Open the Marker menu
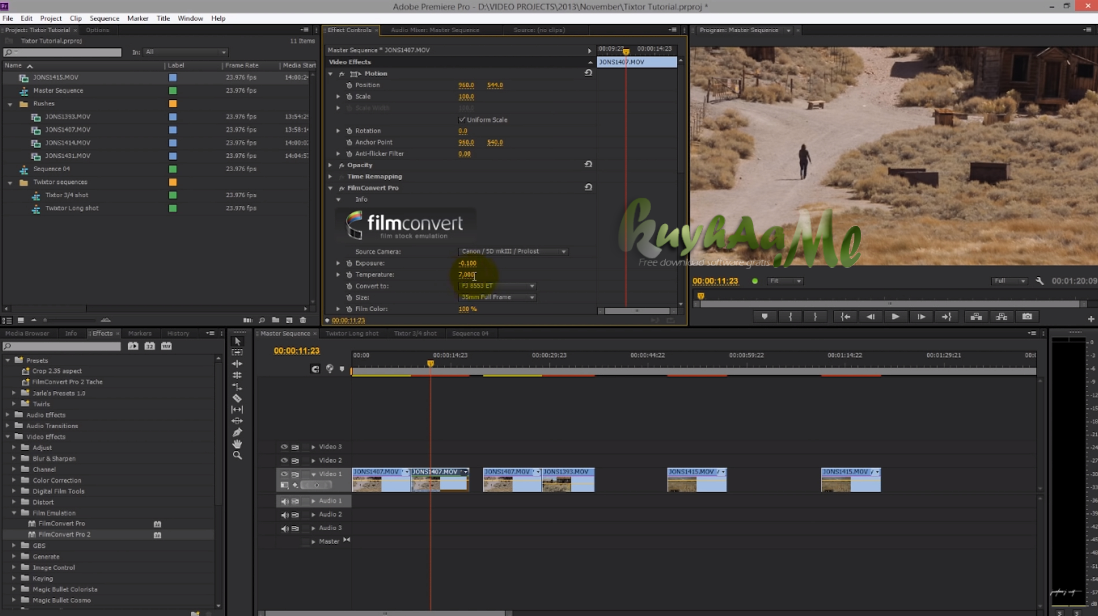The height and width of the screenshot is (616, 1098). pyautogui.click(x=138, y=18)
